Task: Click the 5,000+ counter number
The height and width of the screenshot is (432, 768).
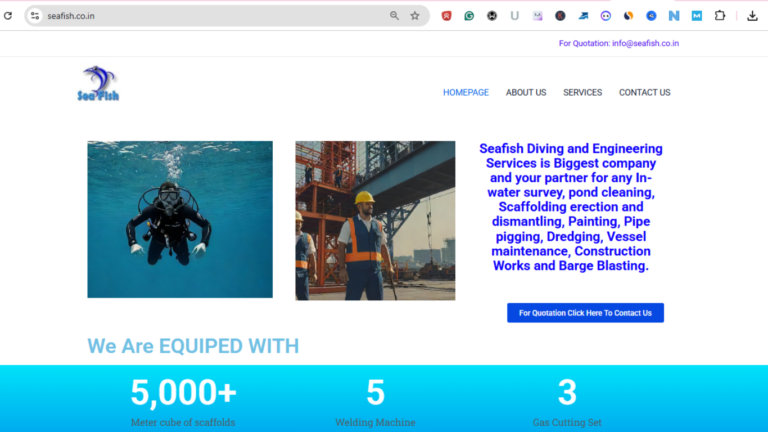Action: (184, 392)
